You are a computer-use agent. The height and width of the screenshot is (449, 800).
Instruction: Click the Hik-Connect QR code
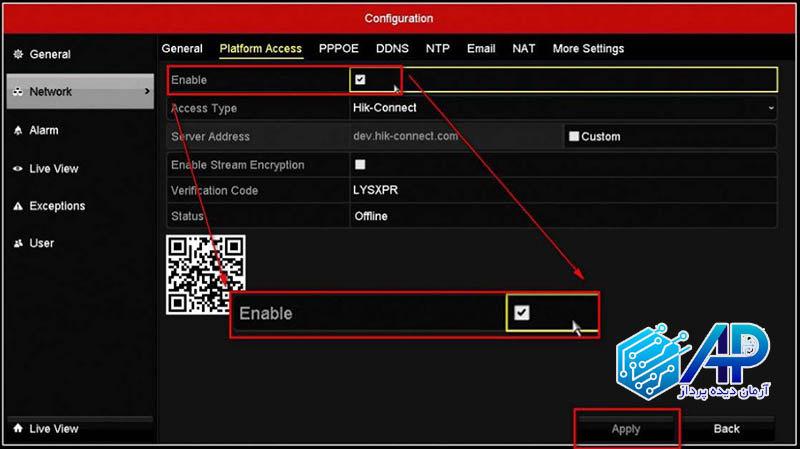click(206, 275)
